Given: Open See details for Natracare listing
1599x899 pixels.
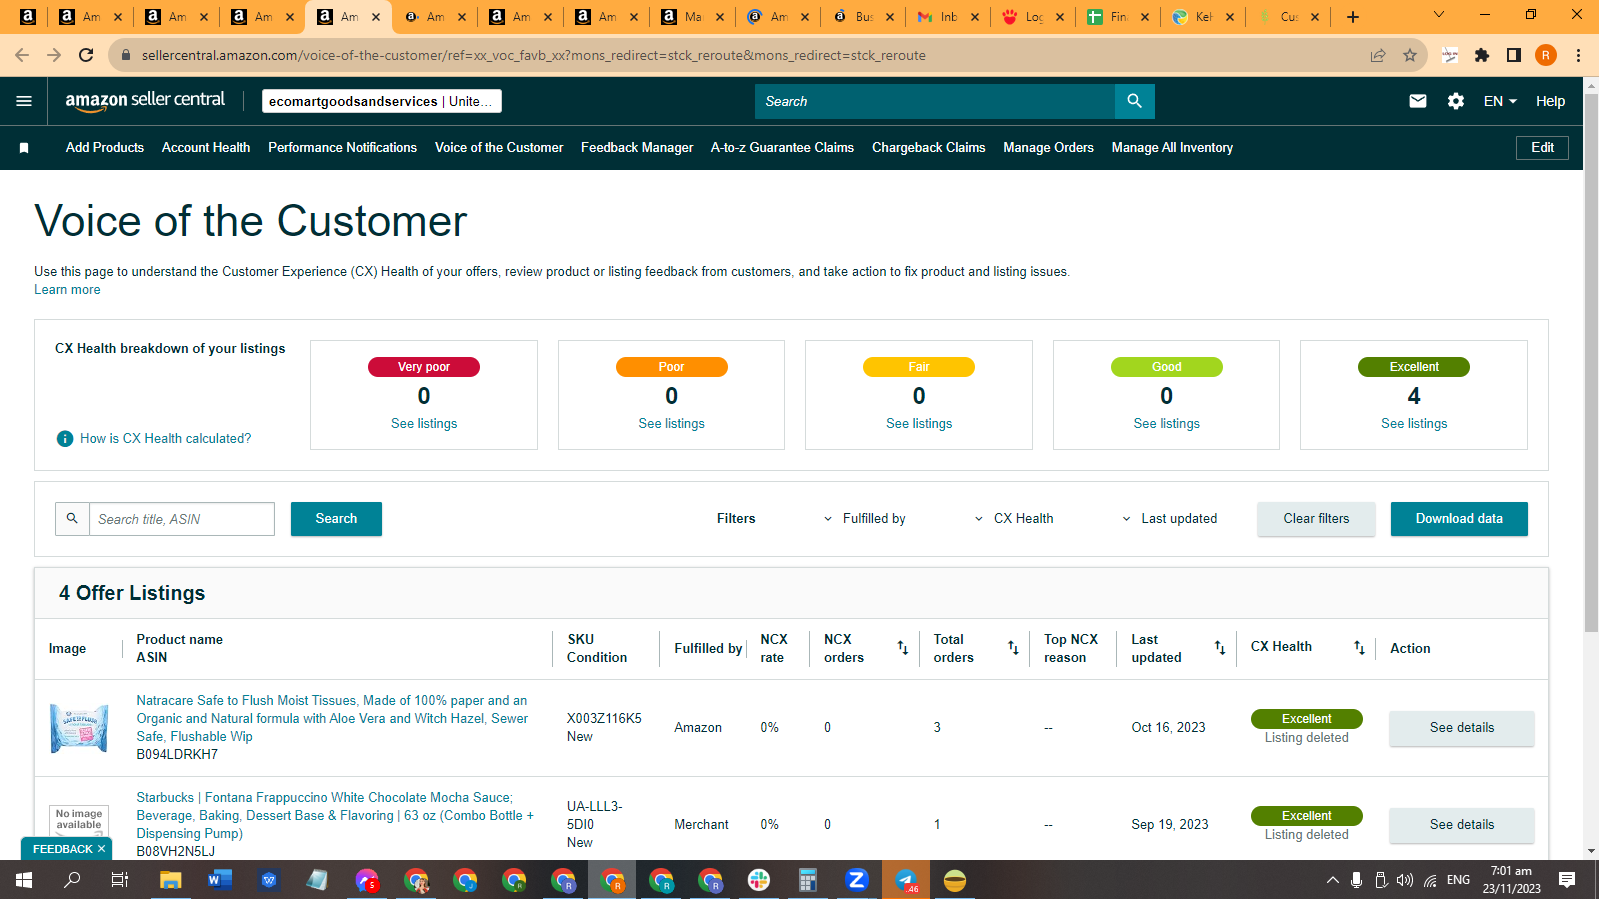Looking at the screenshot, I should (x=1461, y=728).
